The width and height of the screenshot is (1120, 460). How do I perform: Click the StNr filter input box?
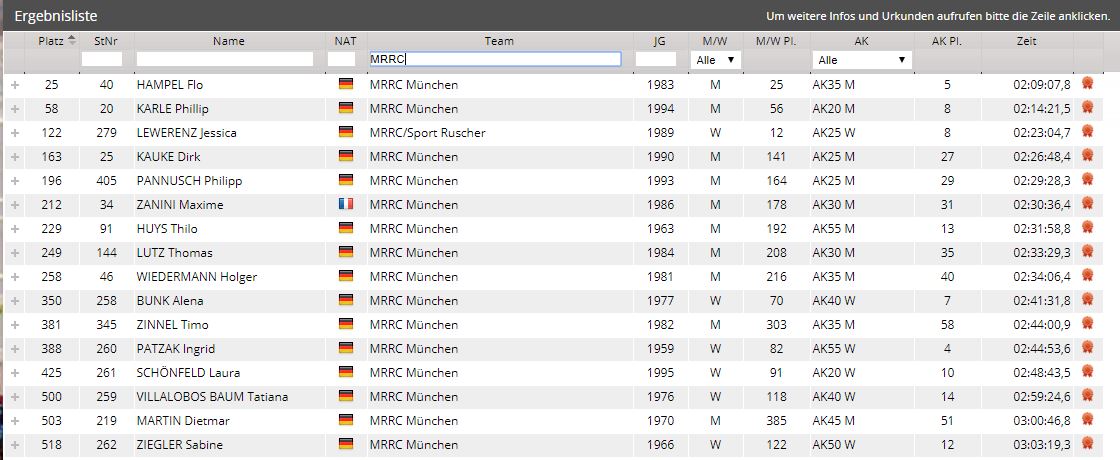(x=102, y=60)
